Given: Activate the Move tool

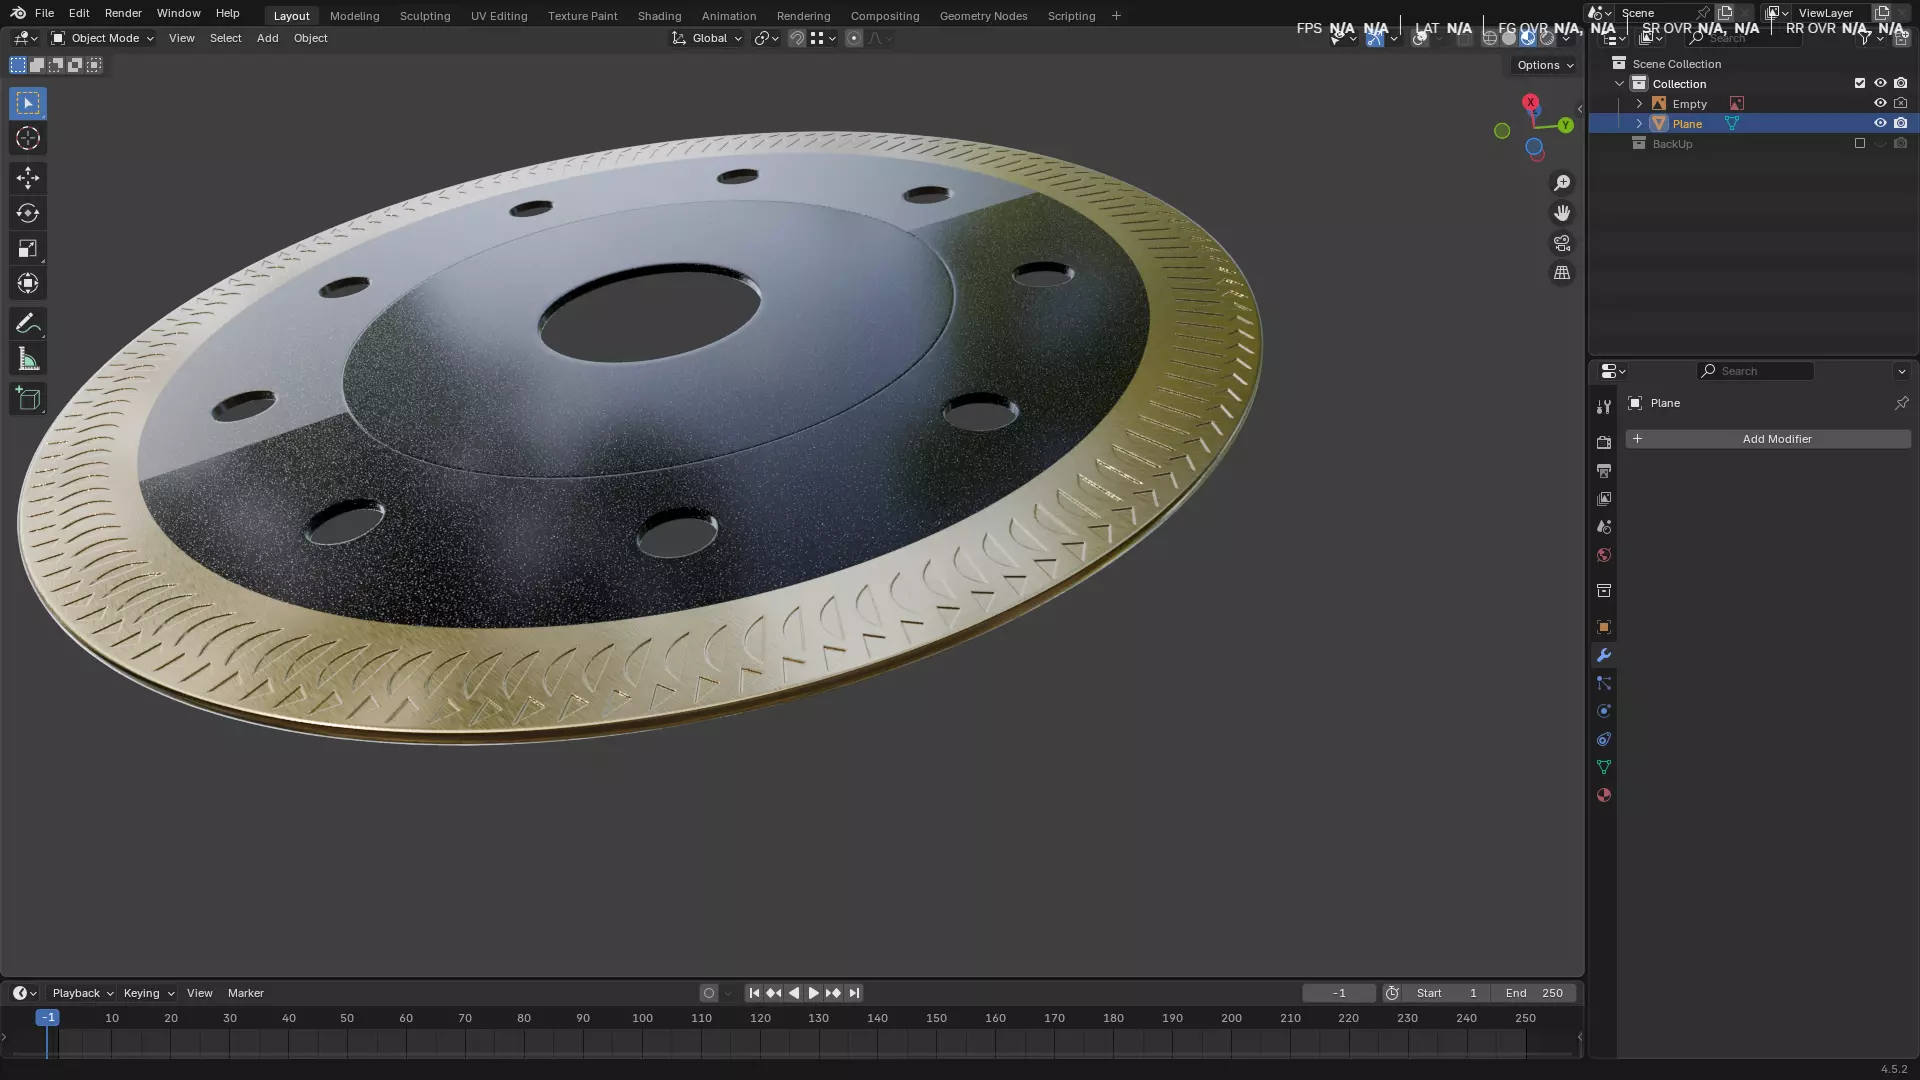Looking at the screenshot, I should (28, 178).
